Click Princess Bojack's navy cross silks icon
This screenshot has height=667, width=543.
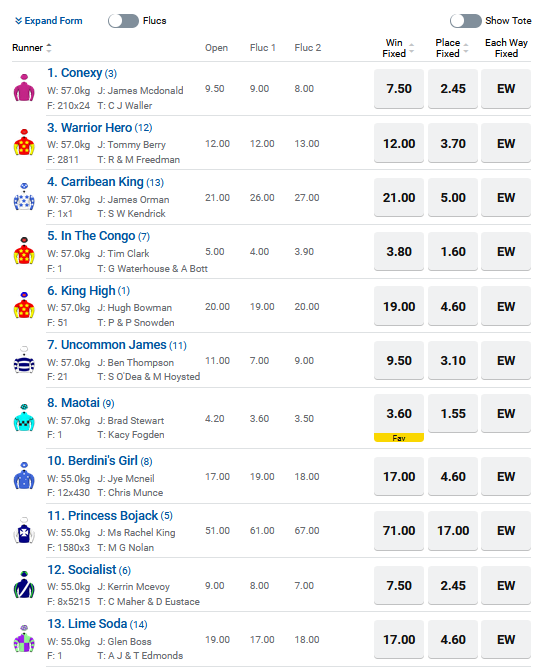point(24,530)
